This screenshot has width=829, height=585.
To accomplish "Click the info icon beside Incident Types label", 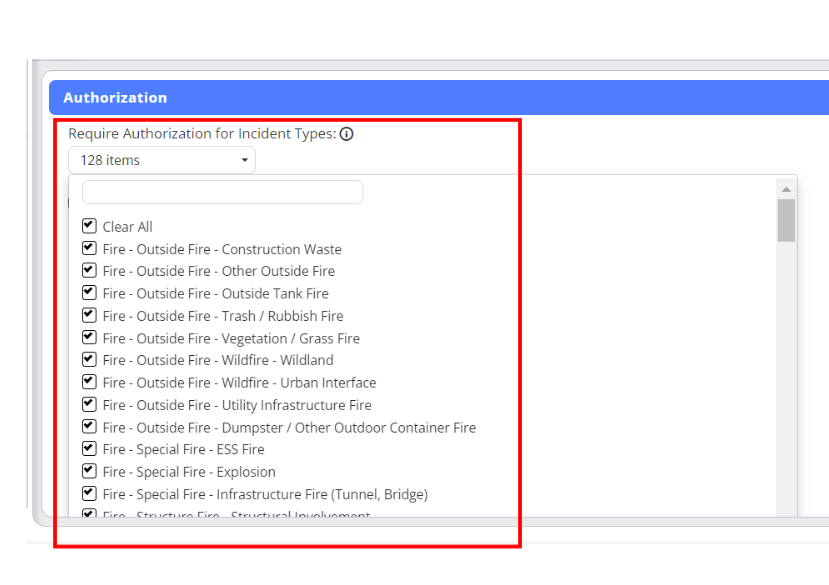I will click(347, 134).
